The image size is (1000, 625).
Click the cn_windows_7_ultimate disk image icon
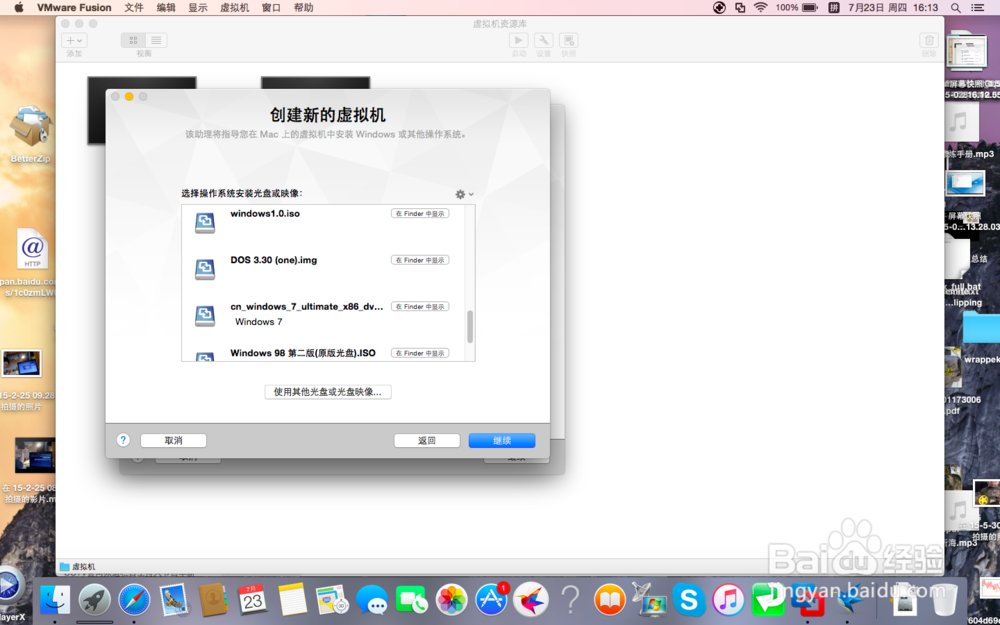[205, 316]
